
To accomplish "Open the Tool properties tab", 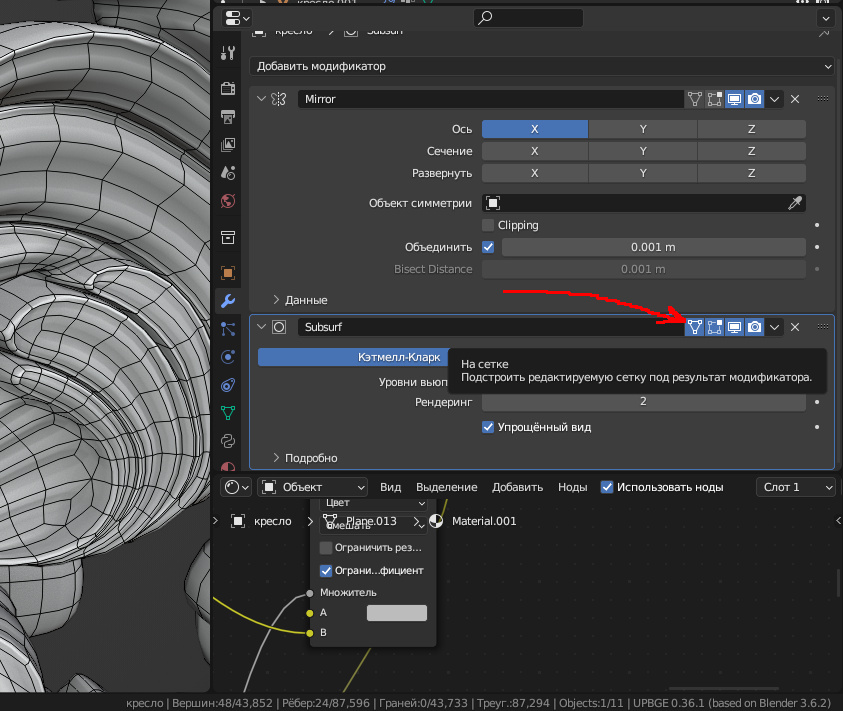I will (228, 53).
